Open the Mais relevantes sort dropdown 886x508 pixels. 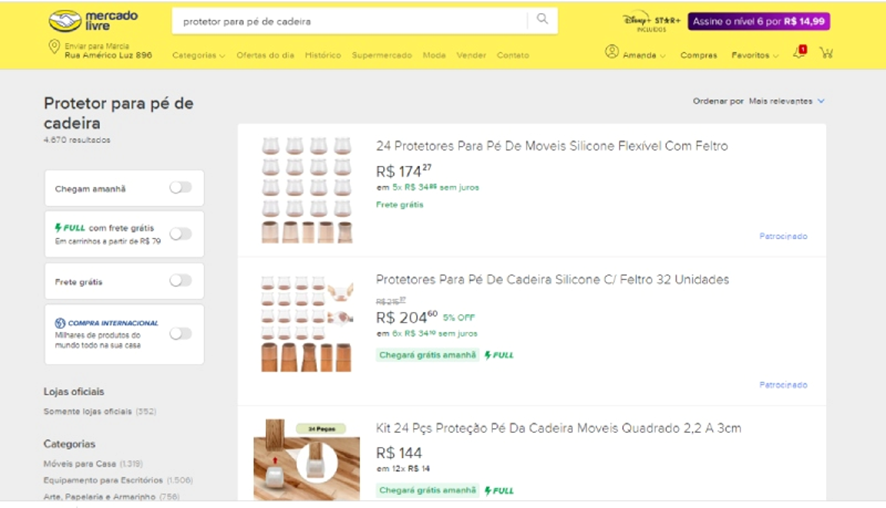(787, 101)
